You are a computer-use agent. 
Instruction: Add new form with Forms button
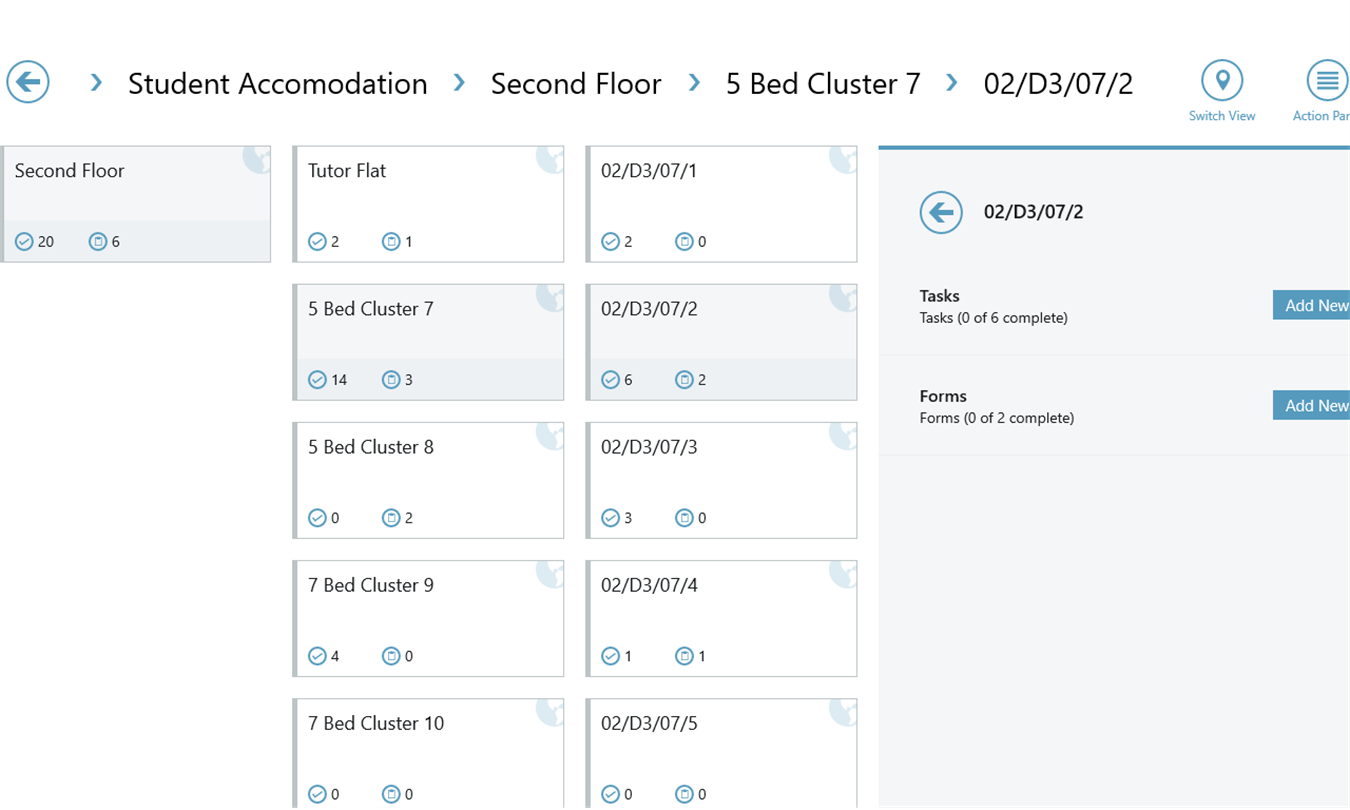point(1314,406)
